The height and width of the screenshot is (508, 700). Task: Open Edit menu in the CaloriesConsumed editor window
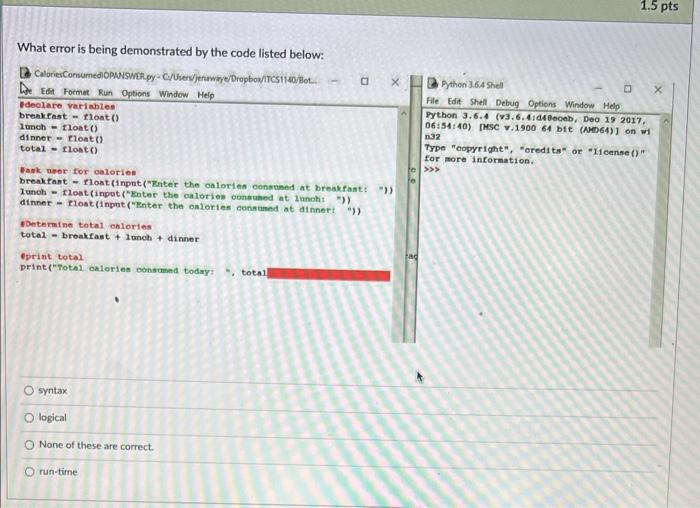(48, 92)
